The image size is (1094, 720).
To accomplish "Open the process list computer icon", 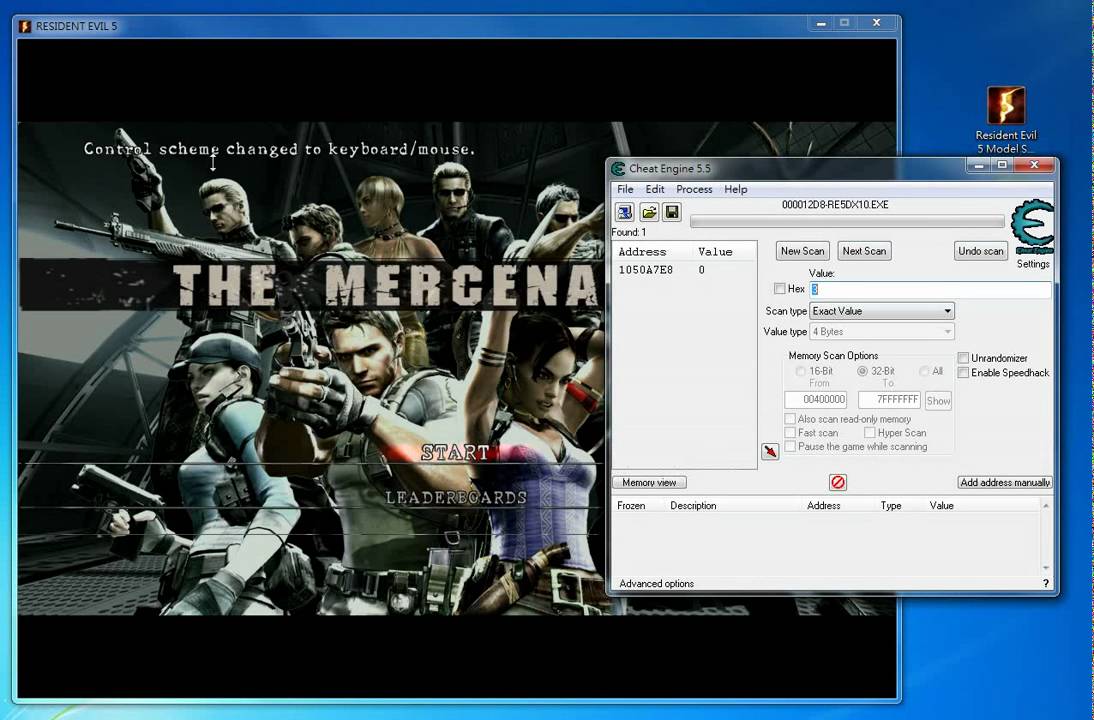I will [x=624, y=212].
